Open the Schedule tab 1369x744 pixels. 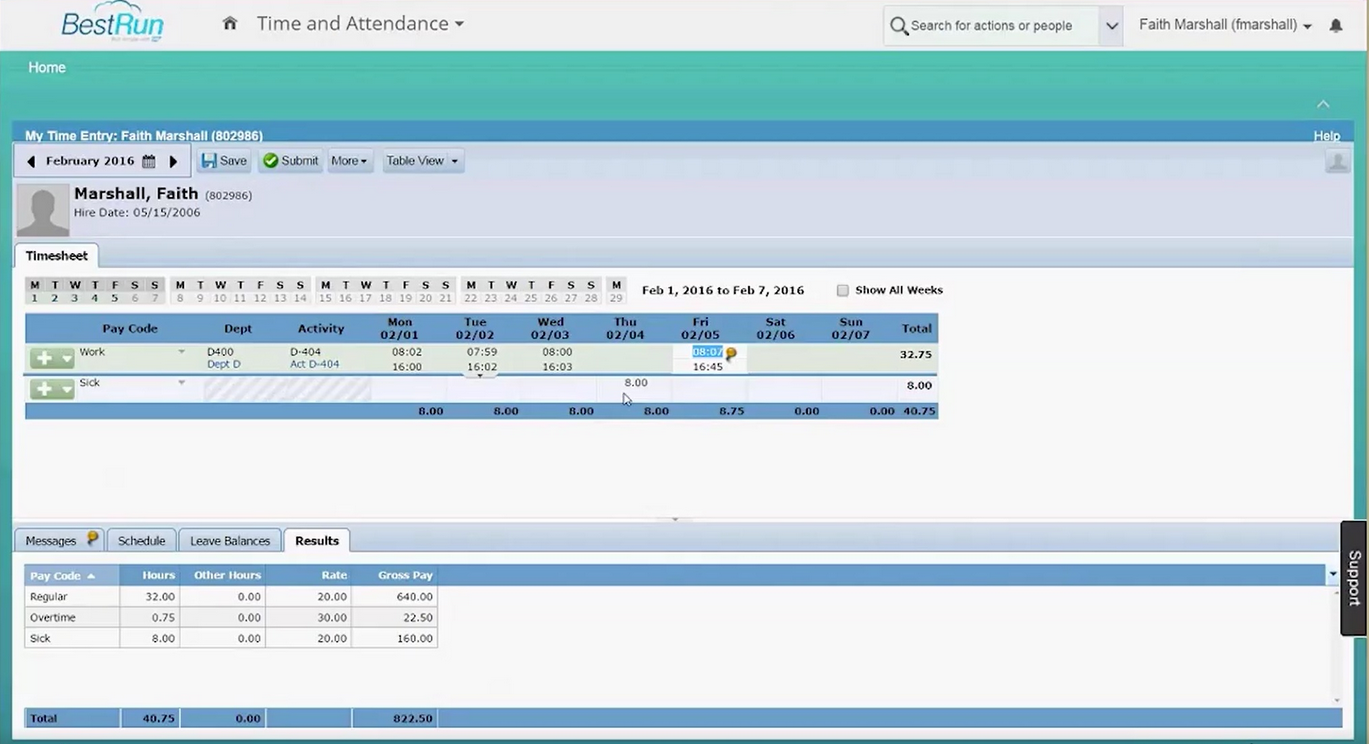click(141, 541)
